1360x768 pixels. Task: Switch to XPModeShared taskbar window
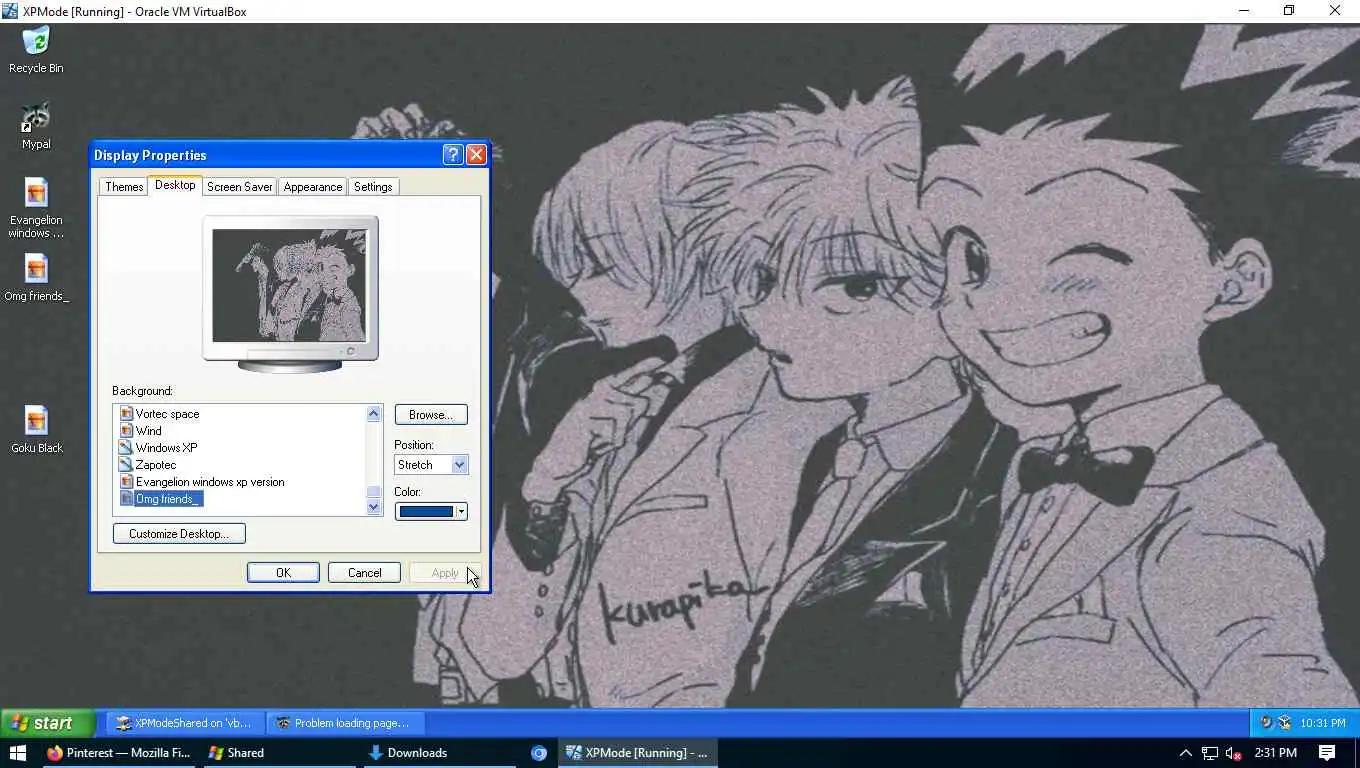click(184, 723)
